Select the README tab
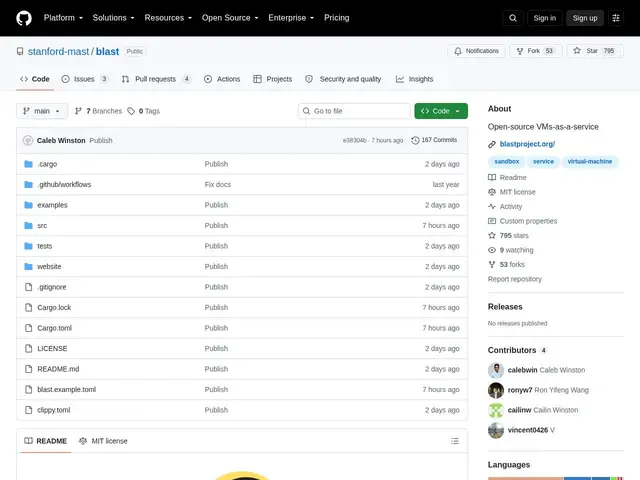 tap(45, 441)
